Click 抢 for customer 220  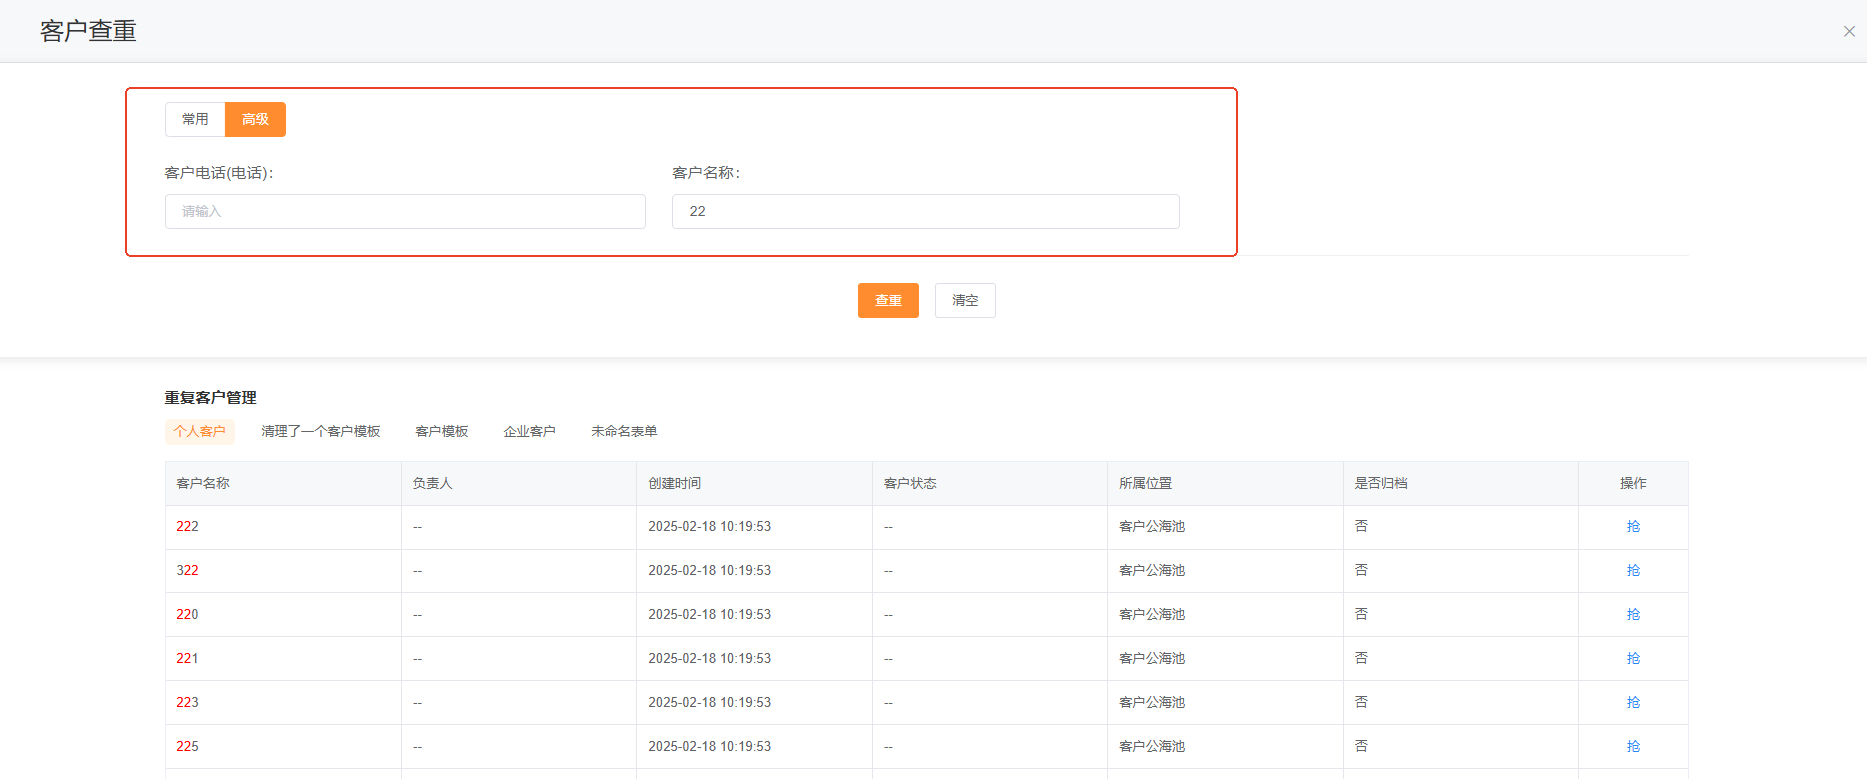(1633, 614)
